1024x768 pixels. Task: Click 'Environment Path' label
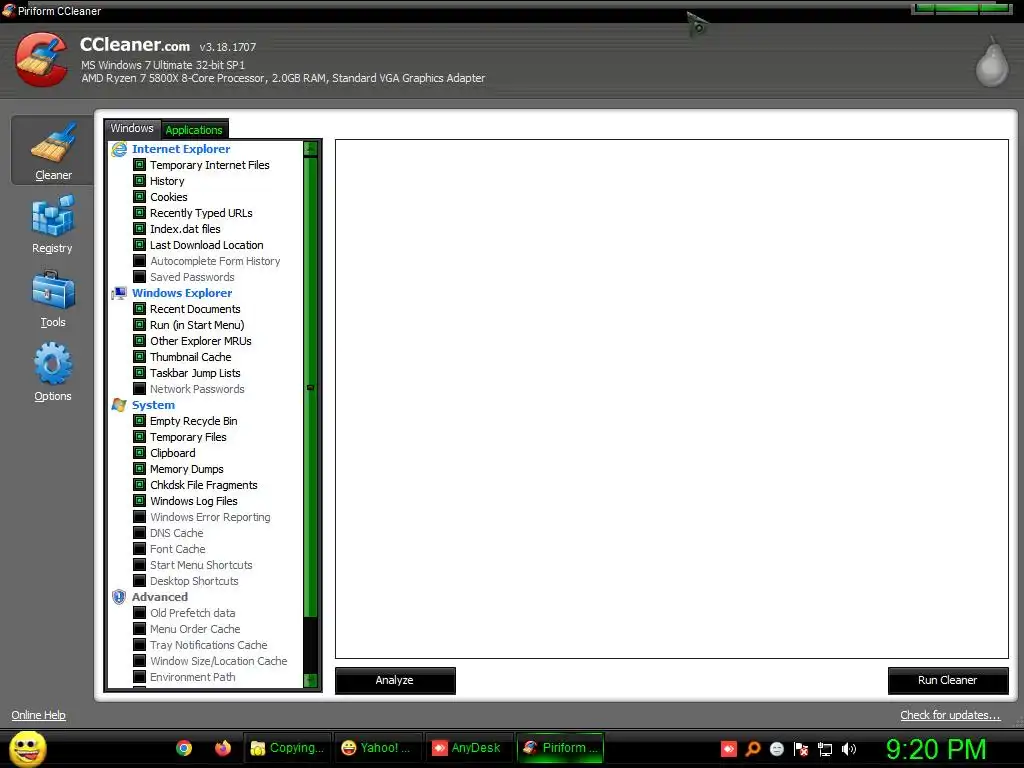pos(193,677)
